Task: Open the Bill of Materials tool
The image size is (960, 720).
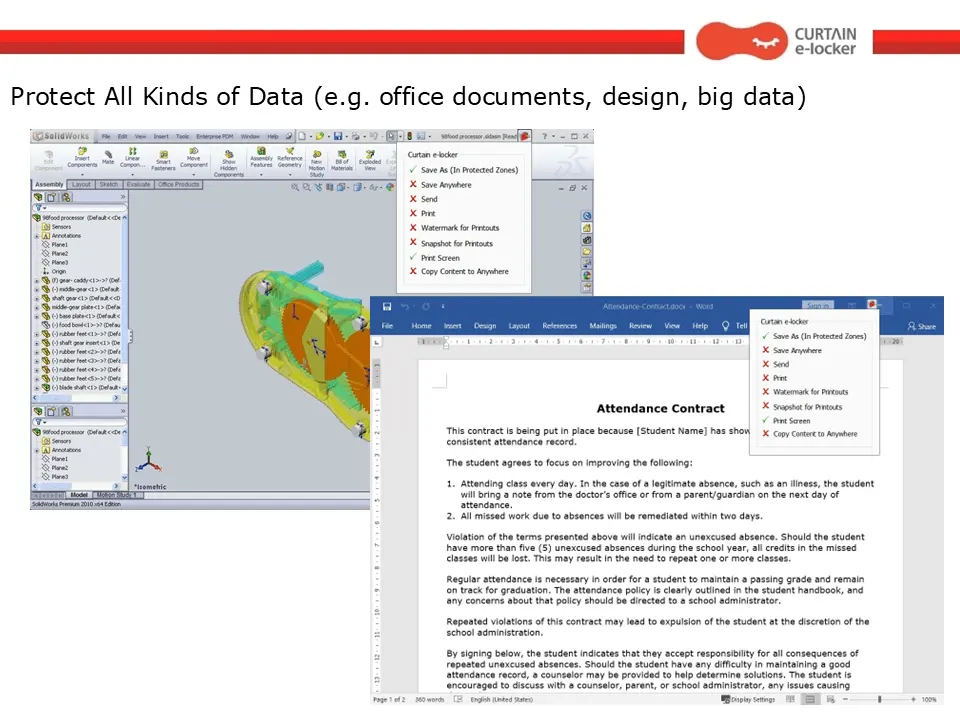Action: click(x=342, y=160)
